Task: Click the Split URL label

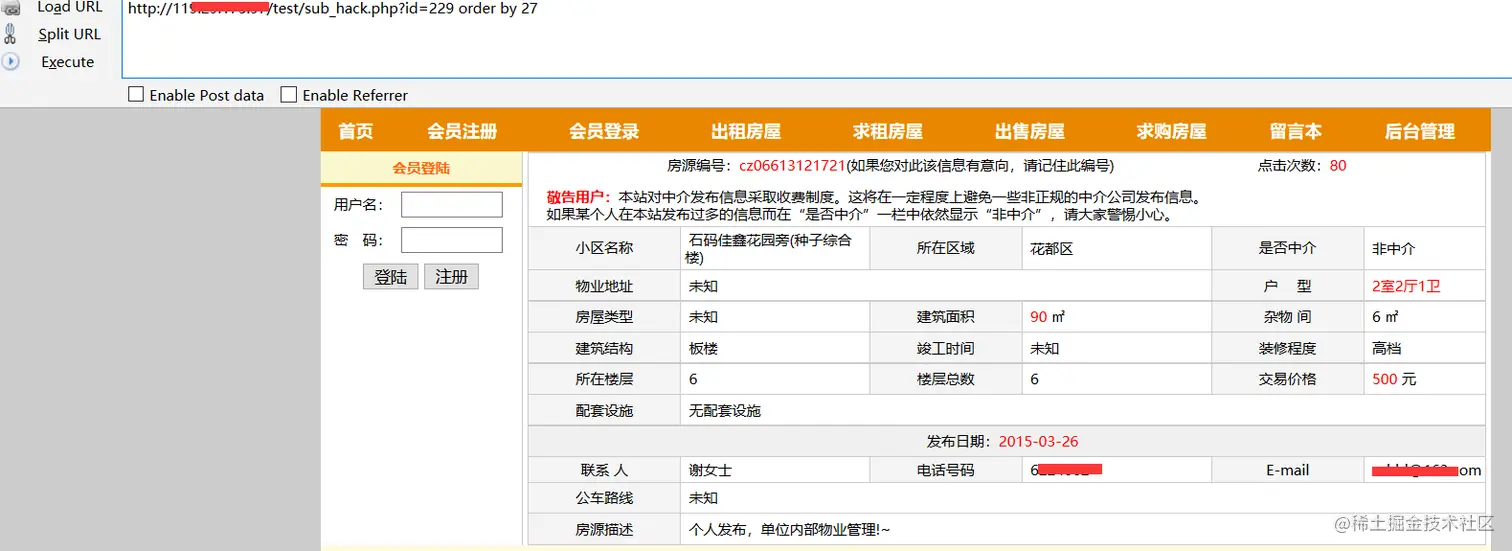Action: click(70, 34)
